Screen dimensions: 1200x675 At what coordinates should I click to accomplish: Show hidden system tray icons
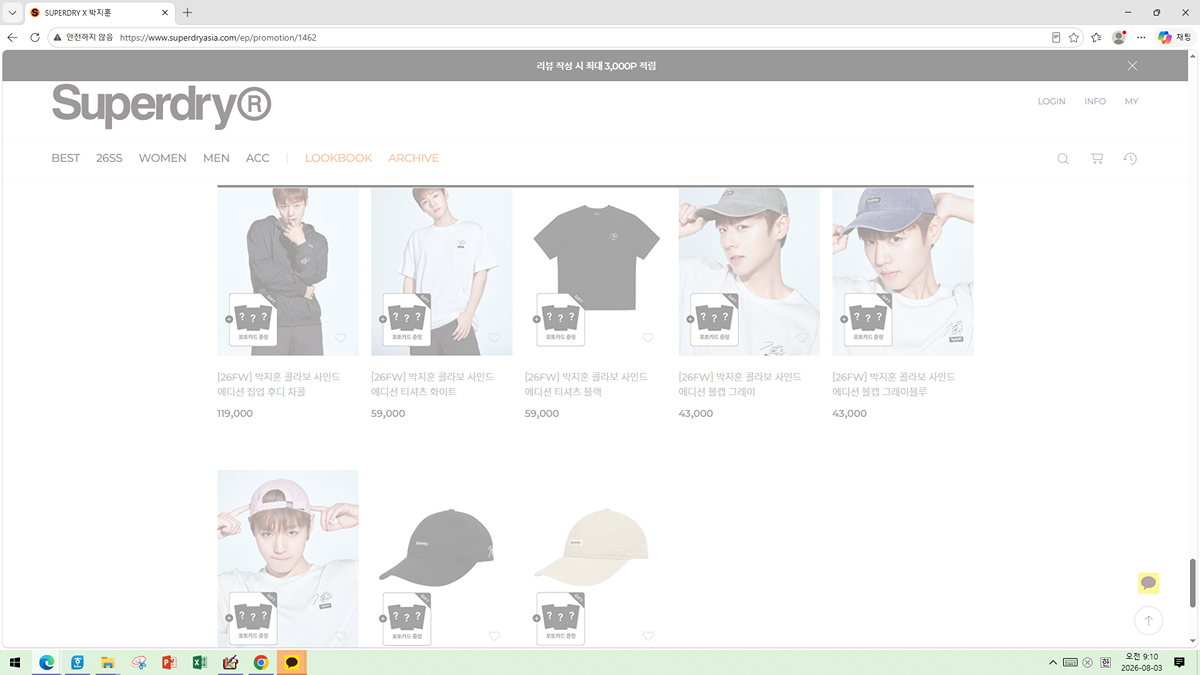click(x=1052, y=662)
